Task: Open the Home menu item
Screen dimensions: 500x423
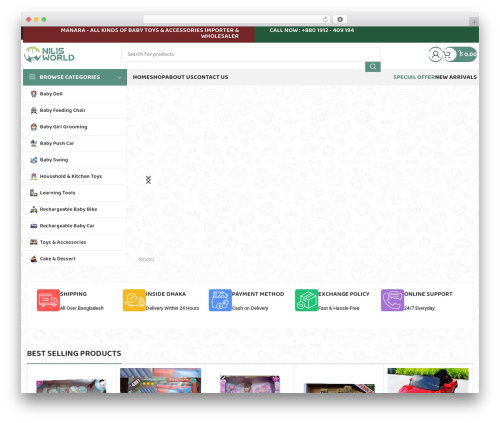Action: coord(140,77)
